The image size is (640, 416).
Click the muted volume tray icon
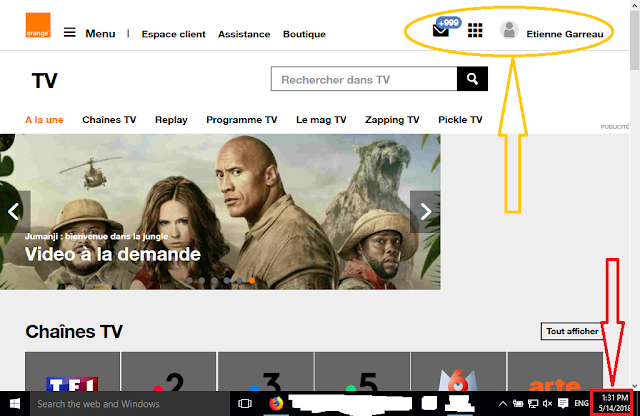point(547,404)
